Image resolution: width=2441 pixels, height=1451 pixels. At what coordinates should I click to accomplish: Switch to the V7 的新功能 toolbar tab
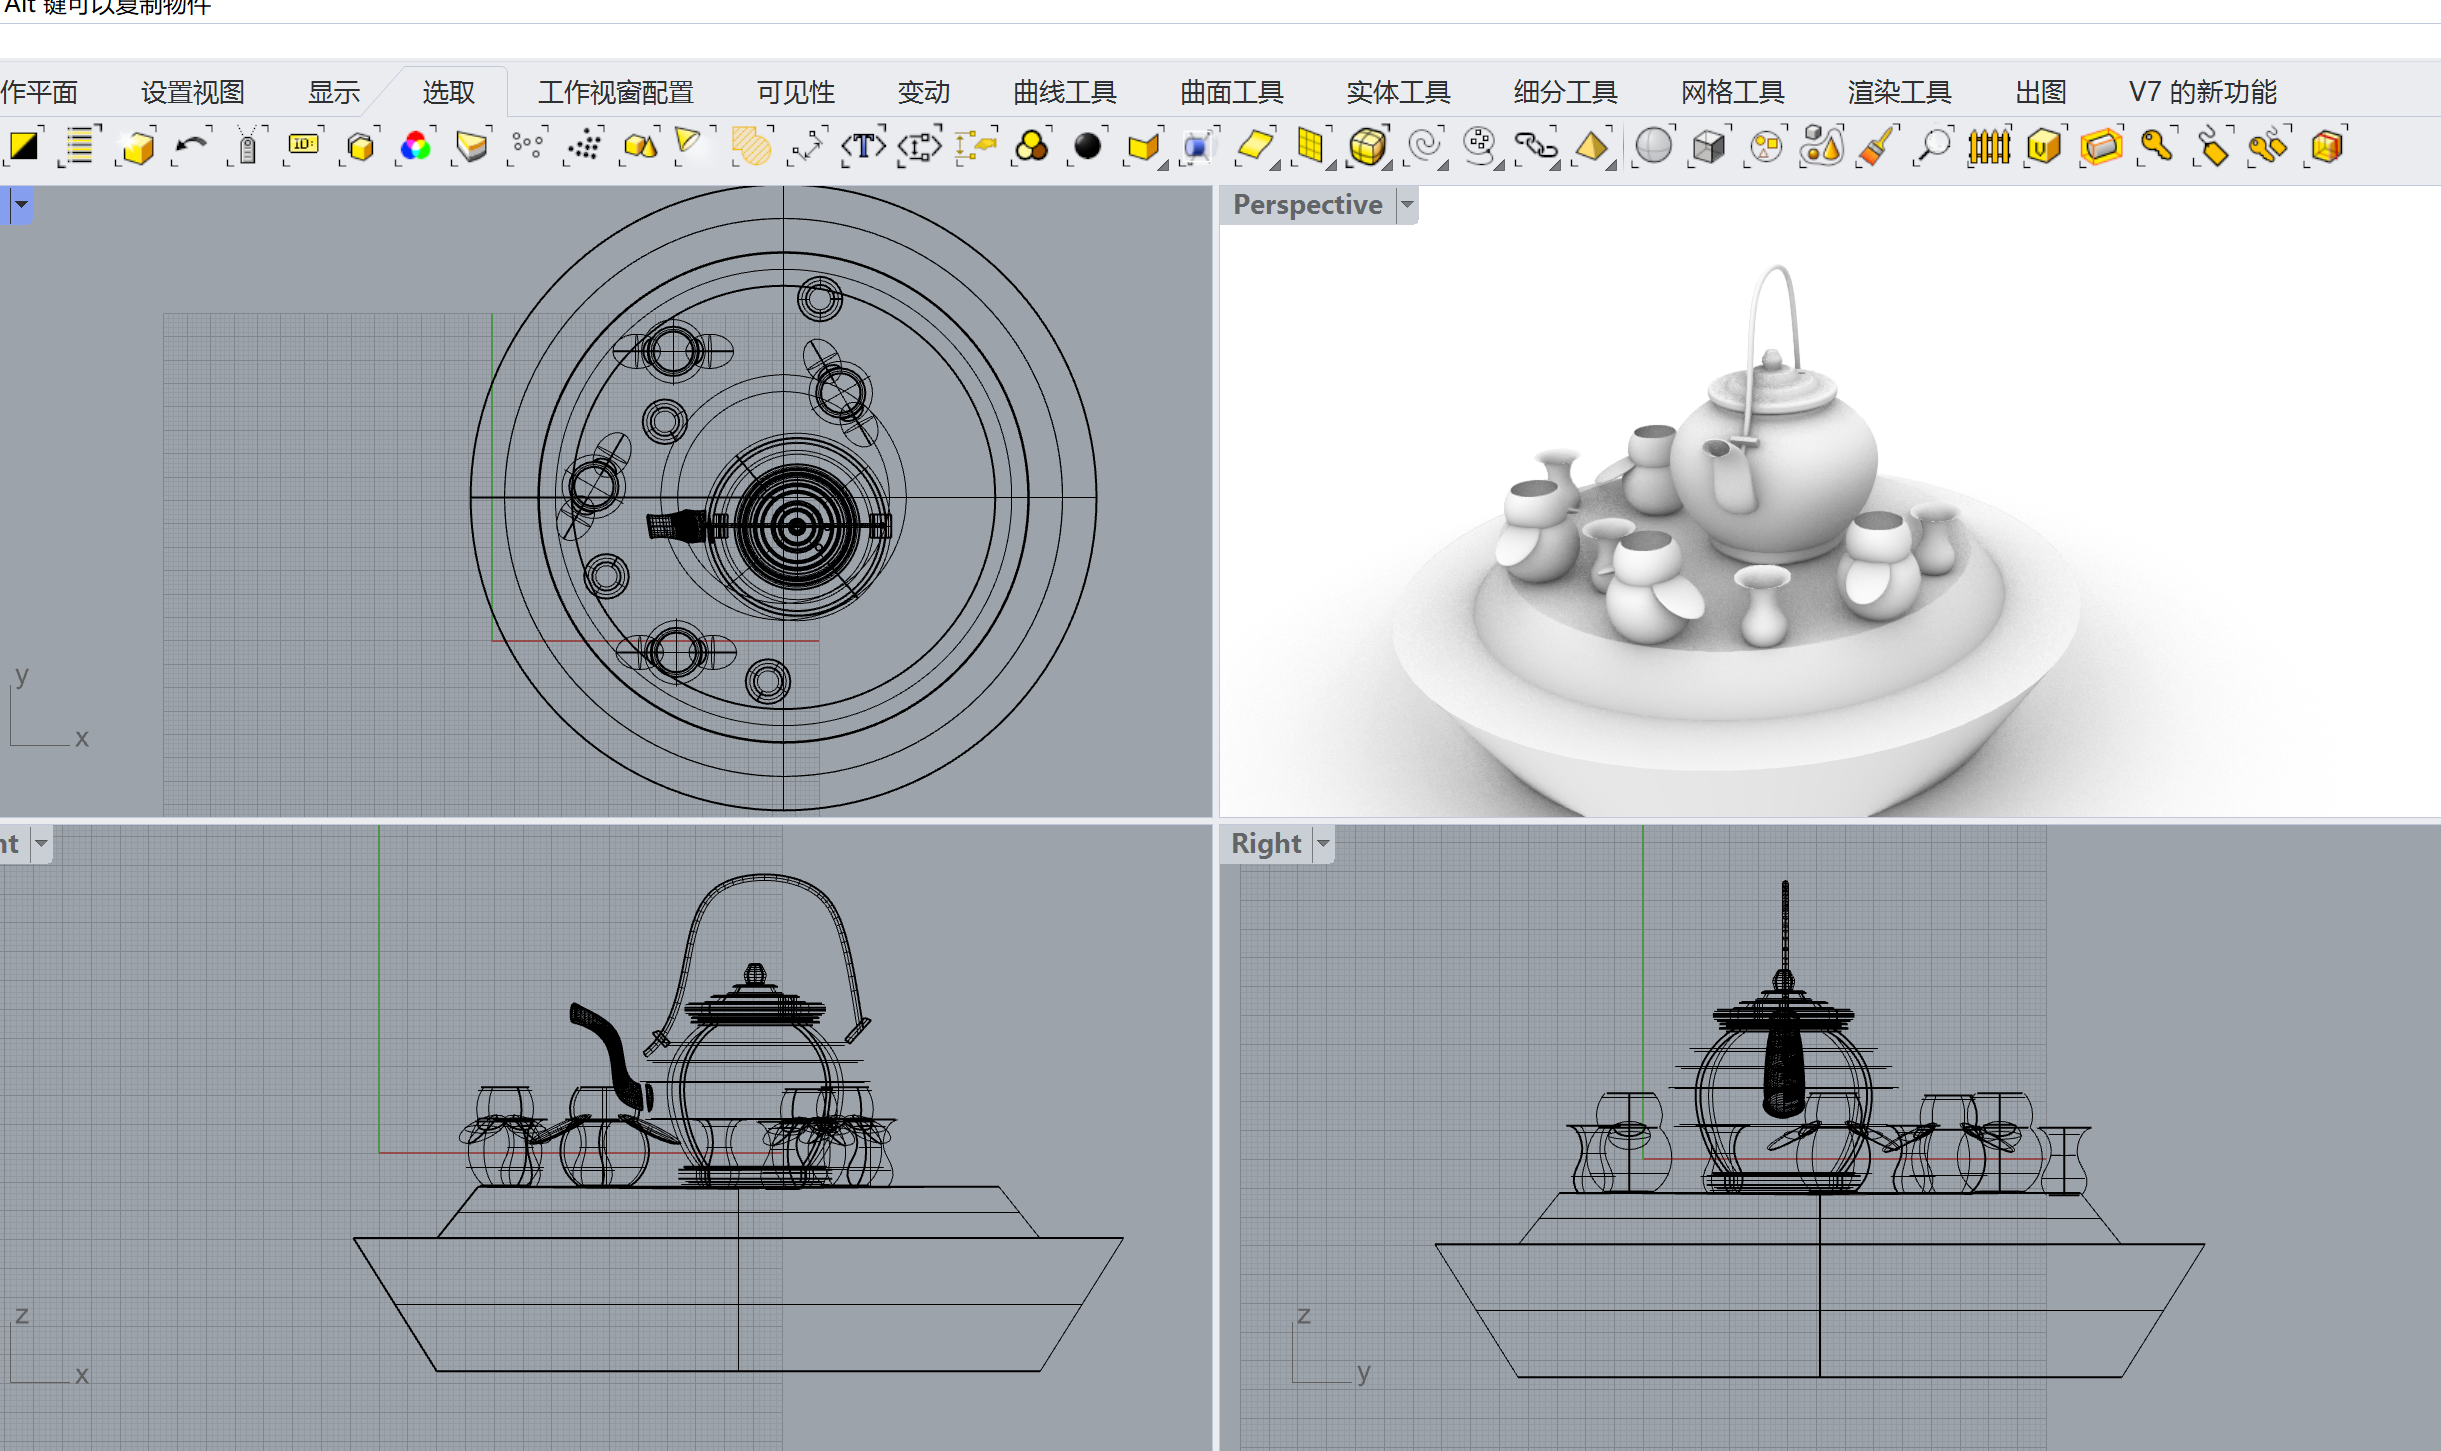pyautogui.click(x=2203, y=92)
